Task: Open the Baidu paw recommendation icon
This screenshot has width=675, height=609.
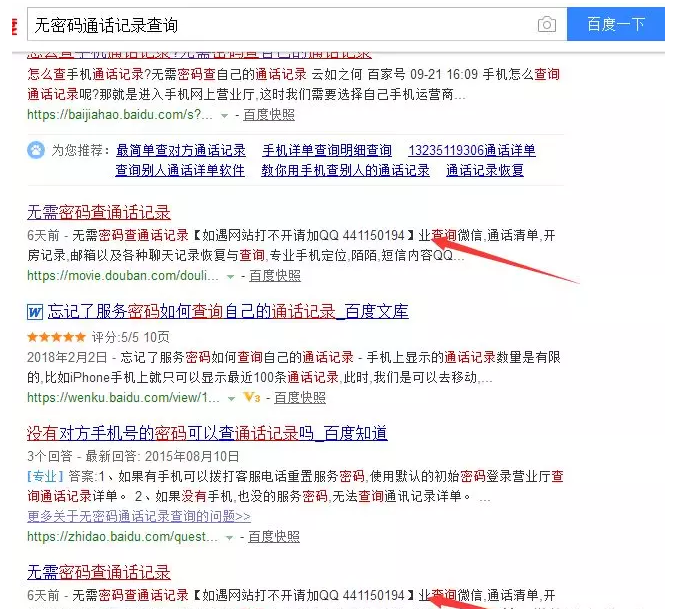Action: tap(36, 150)
